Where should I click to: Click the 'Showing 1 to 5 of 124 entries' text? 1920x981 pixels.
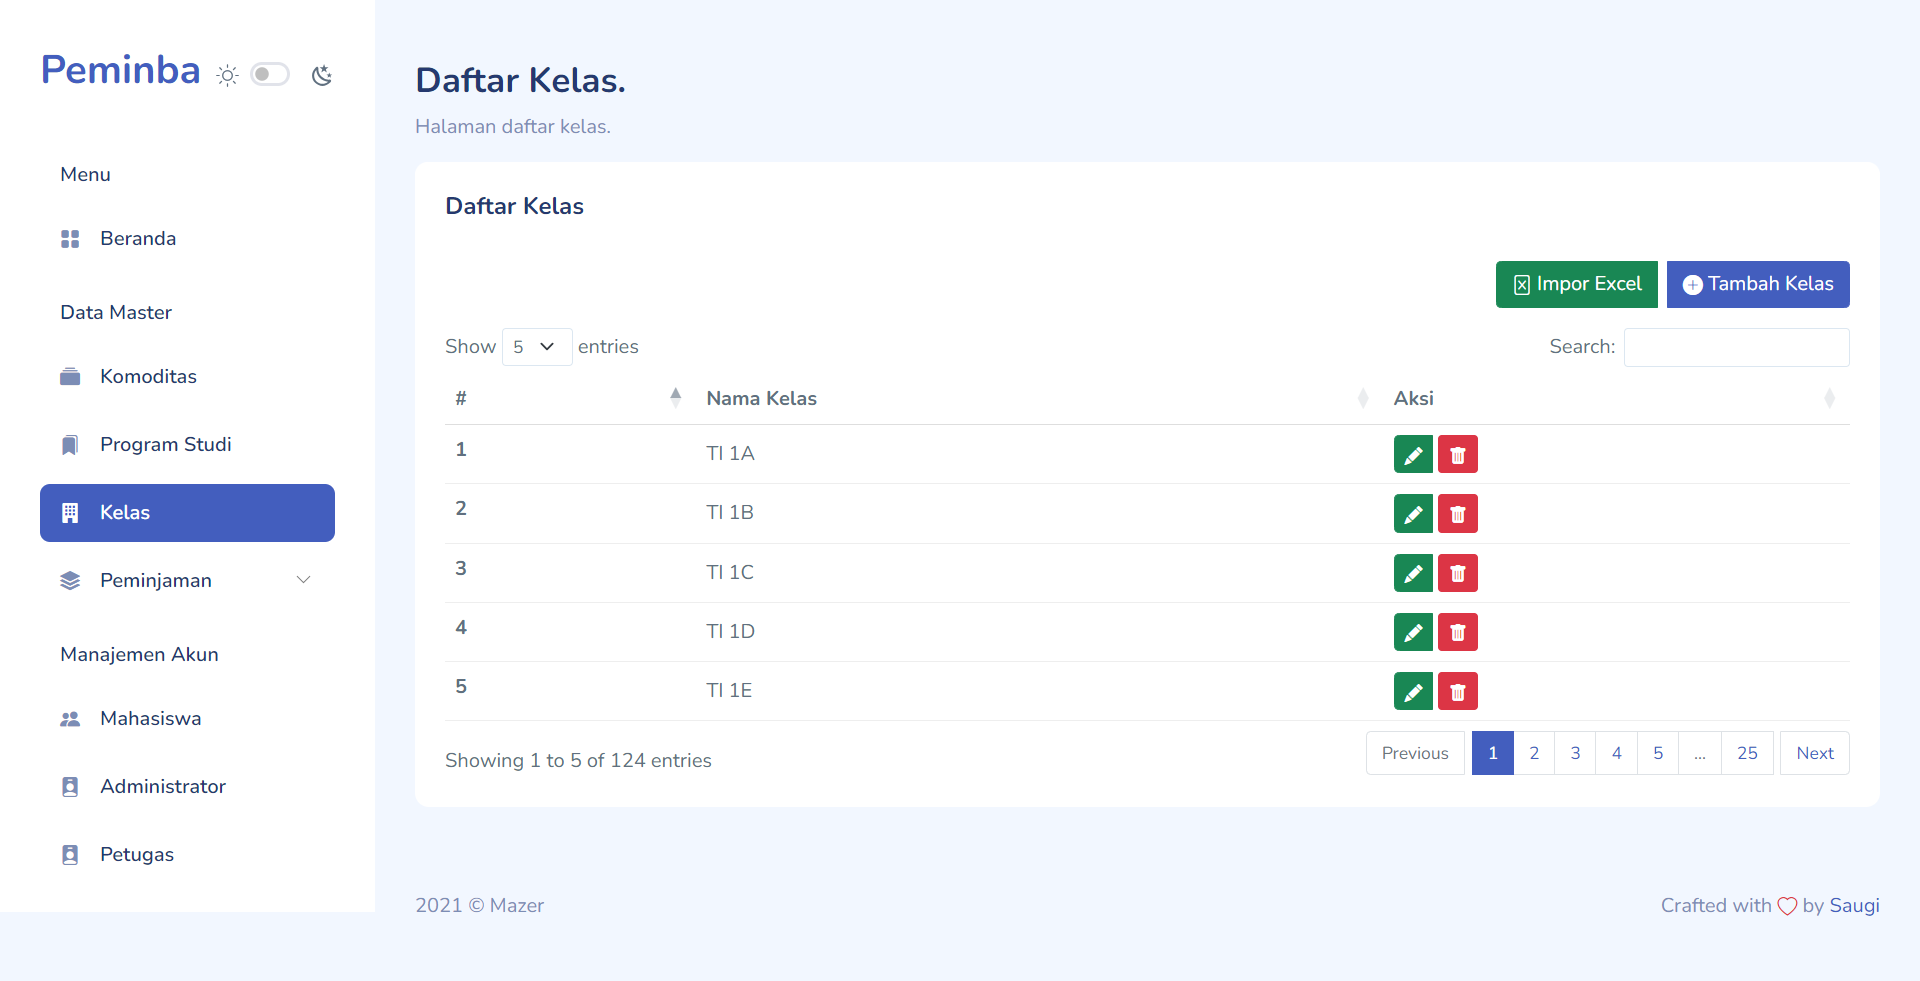(x=578, y=760)
